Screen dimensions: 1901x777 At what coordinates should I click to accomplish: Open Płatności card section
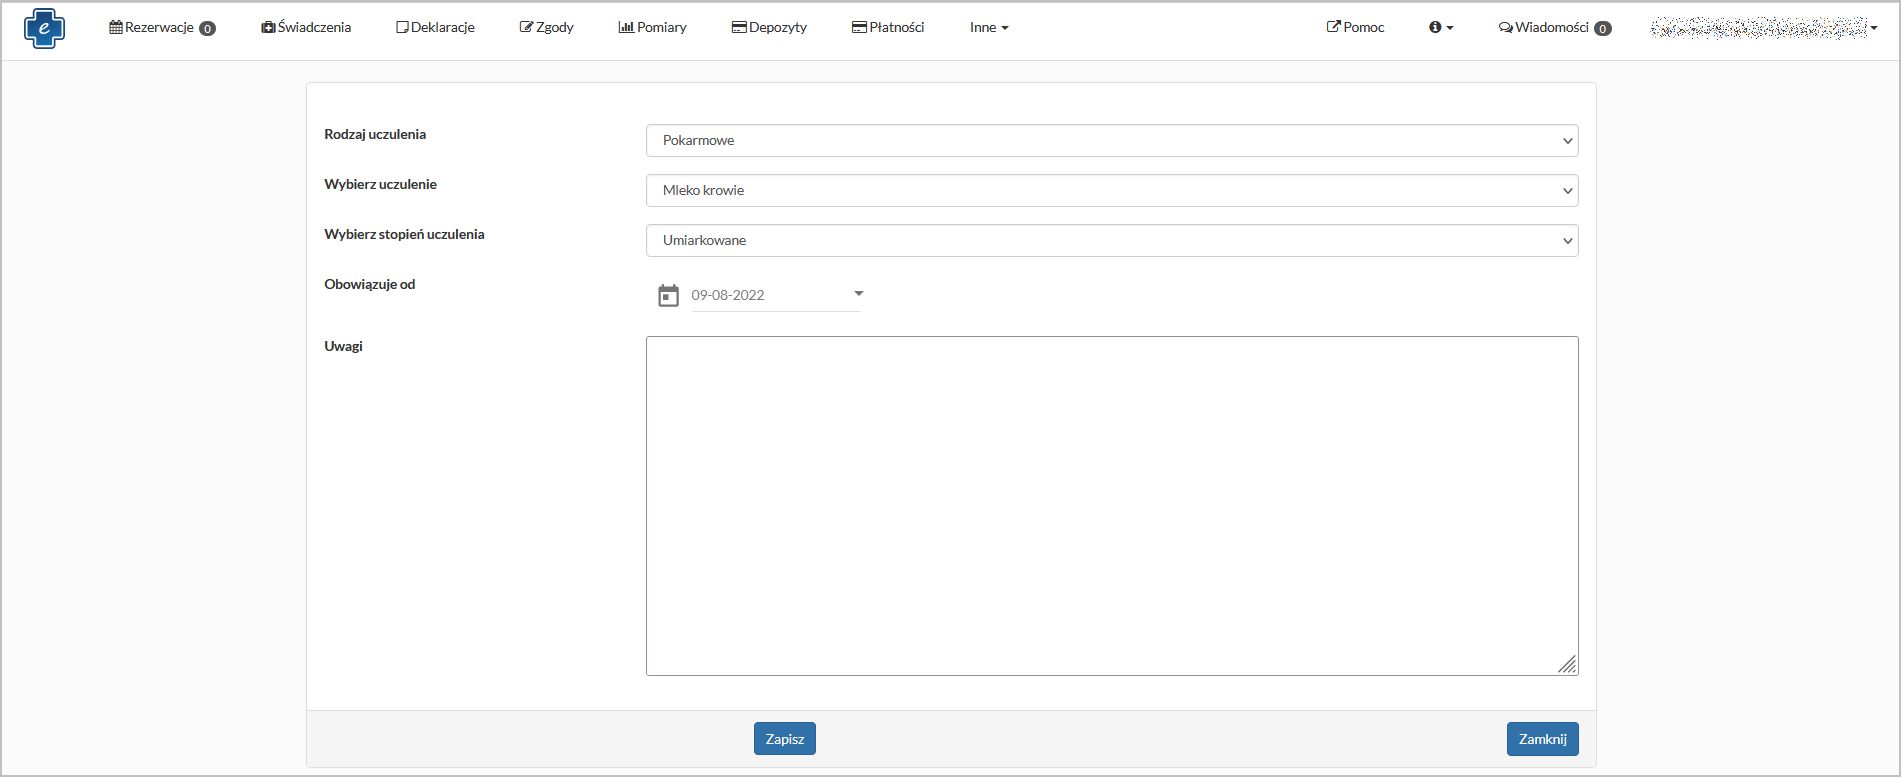pyautogui.click(x=888, y=28)
